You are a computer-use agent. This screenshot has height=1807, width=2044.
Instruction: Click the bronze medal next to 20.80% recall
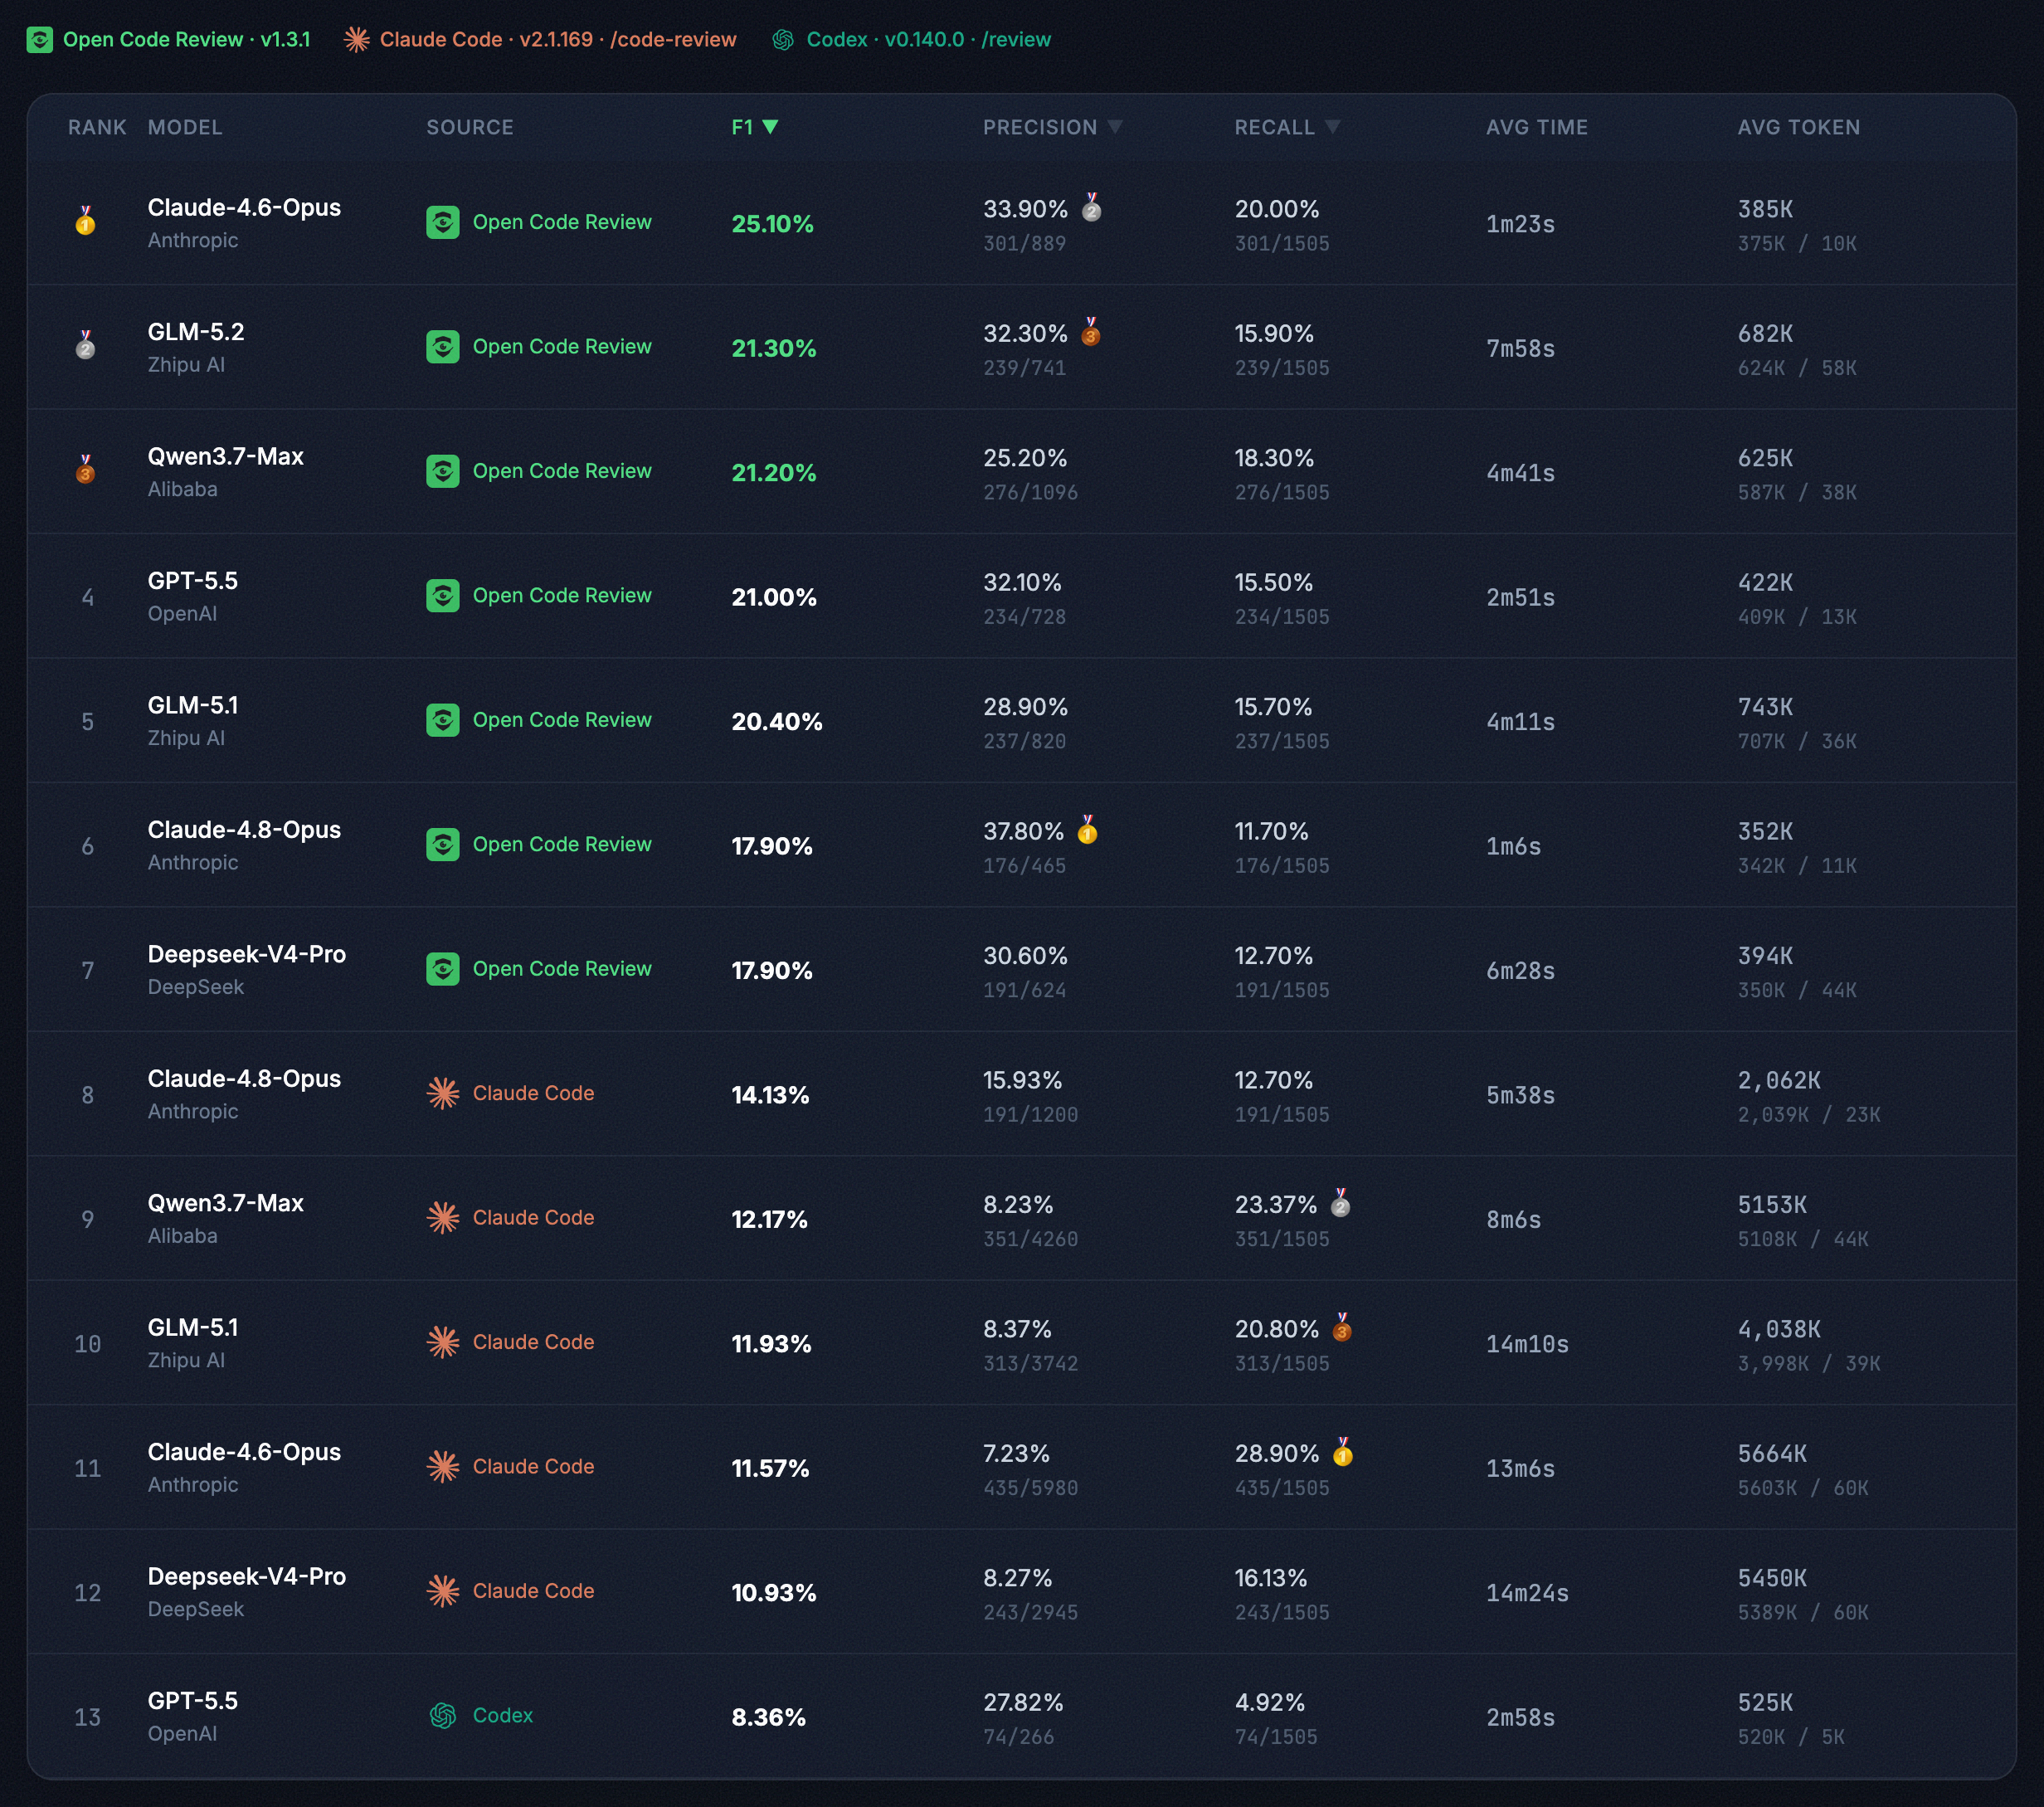(x=1342, y=1327)
